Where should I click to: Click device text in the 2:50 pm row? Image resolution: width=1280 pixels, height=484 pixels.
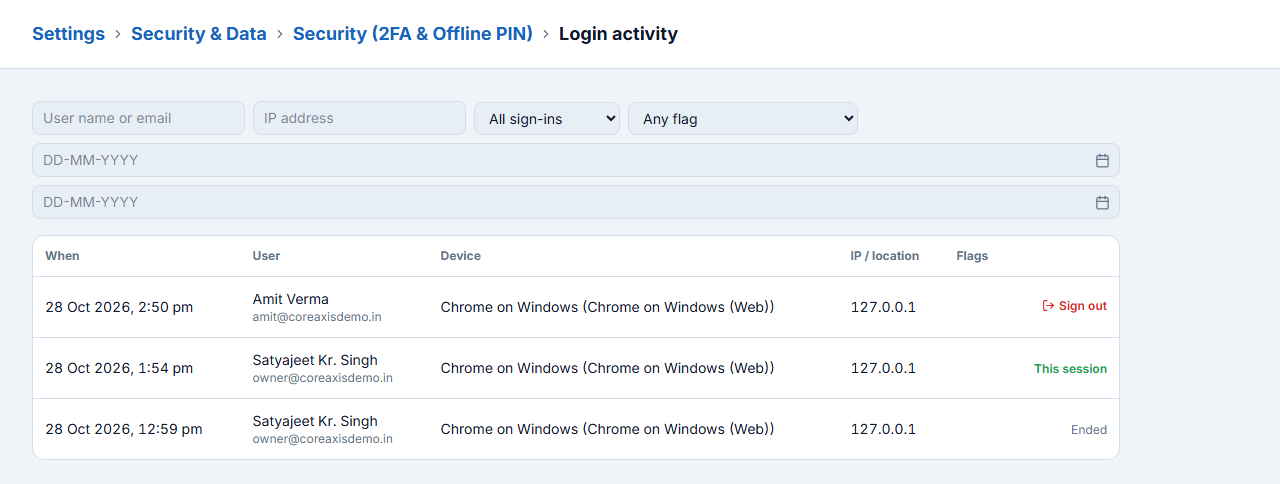(607, 307)
